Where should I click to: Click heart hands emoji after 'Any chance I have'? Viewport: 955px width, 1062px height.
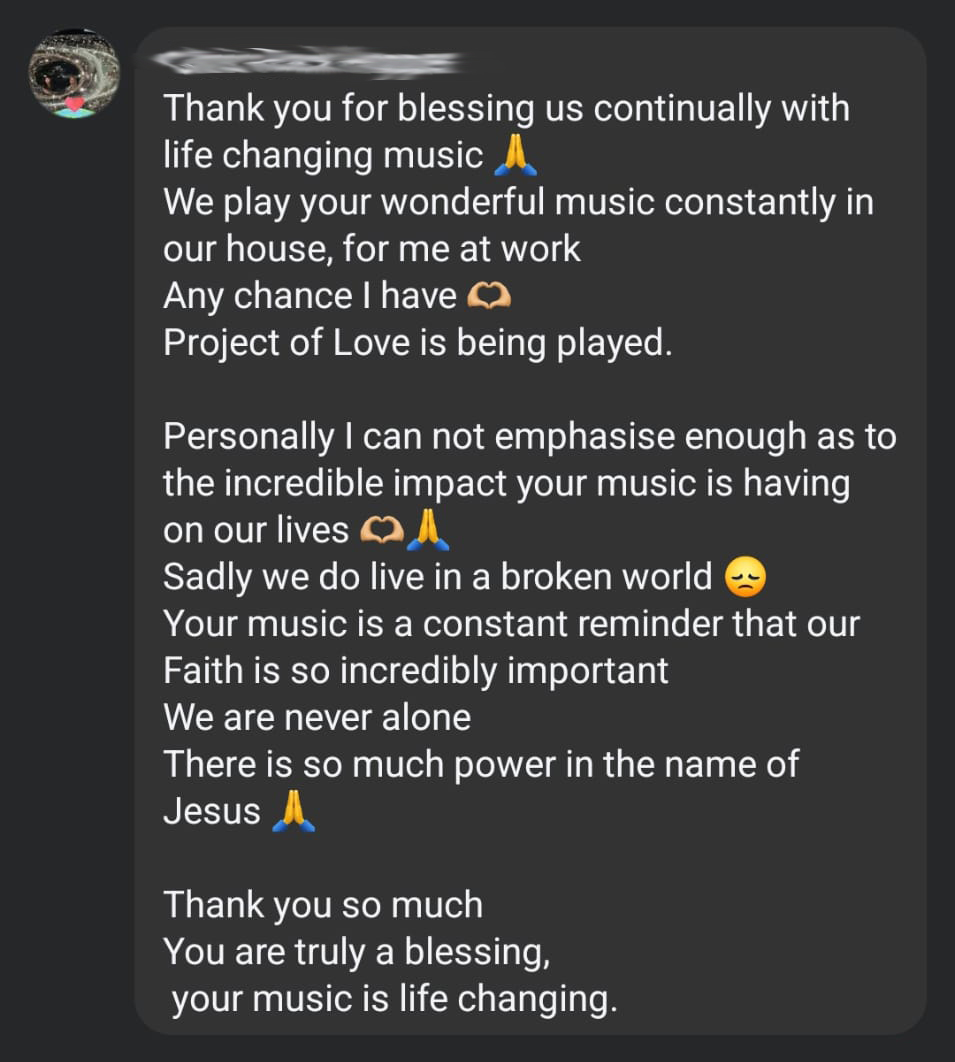coord(490,297)
